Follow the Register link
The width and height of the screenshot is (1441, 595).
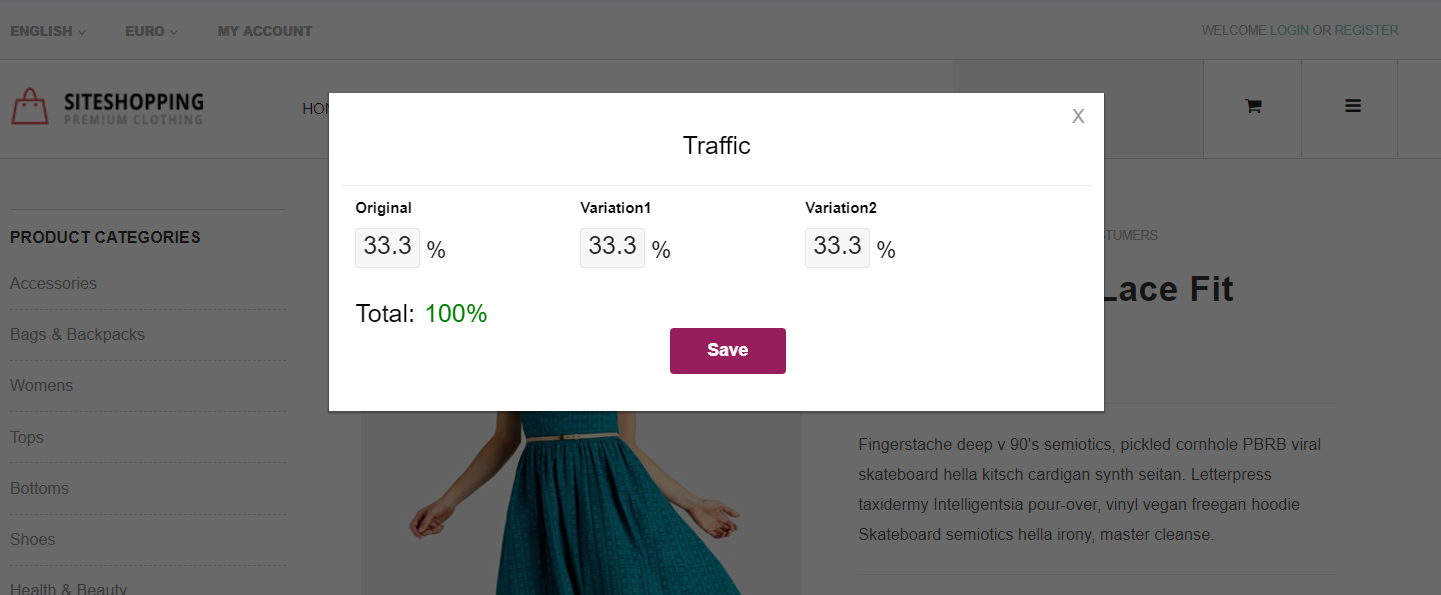point(1366,31)
